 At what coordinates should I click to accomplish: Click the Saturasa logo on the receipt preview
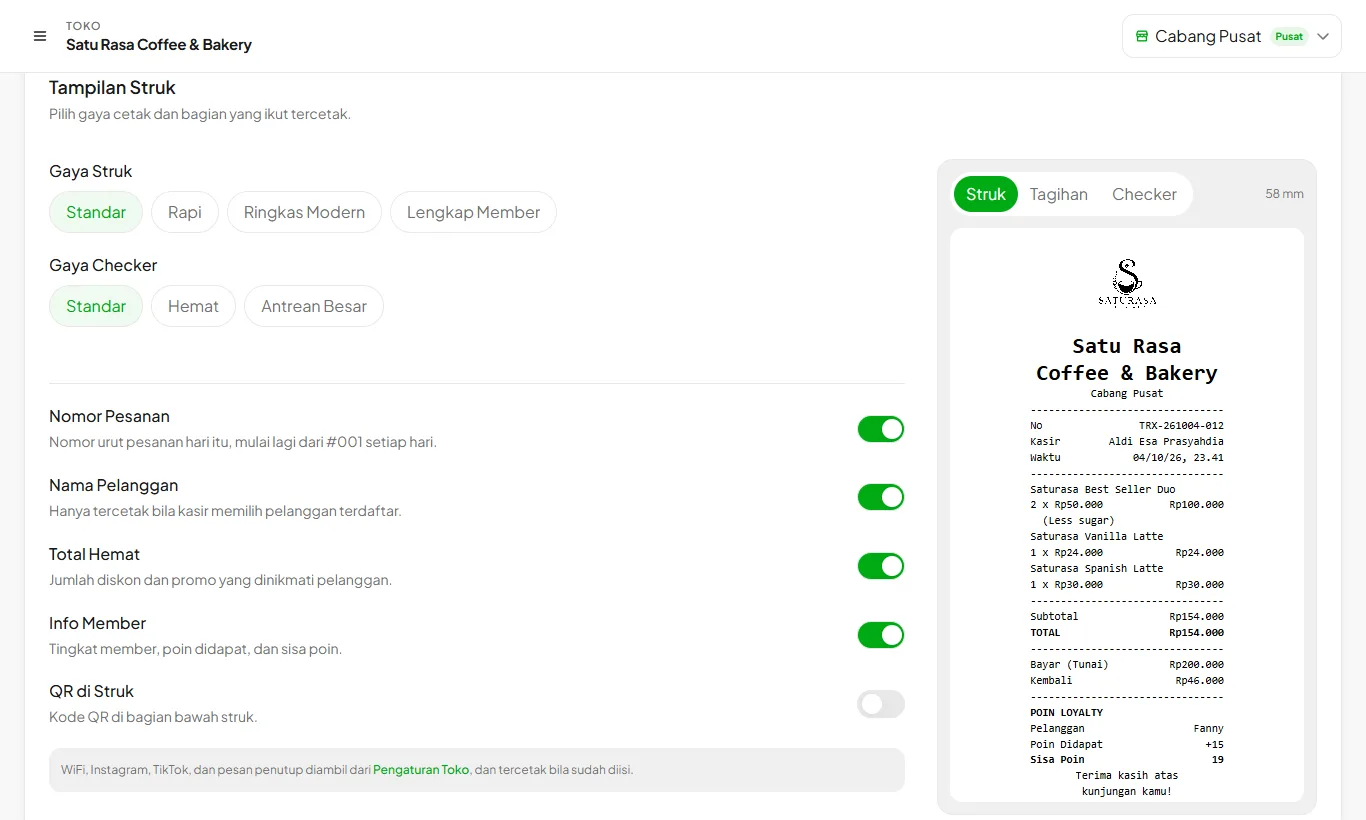point(1127,283)
